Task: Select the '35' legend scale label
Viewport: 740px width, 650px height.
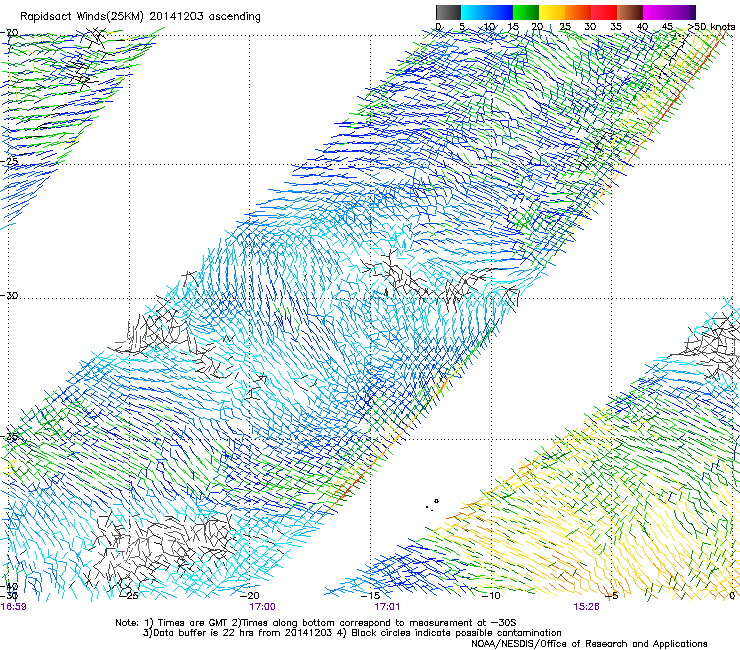Action: [616, 27]
